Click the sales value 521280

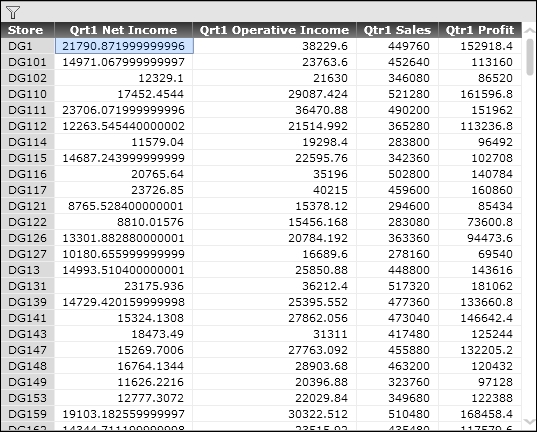397,94
